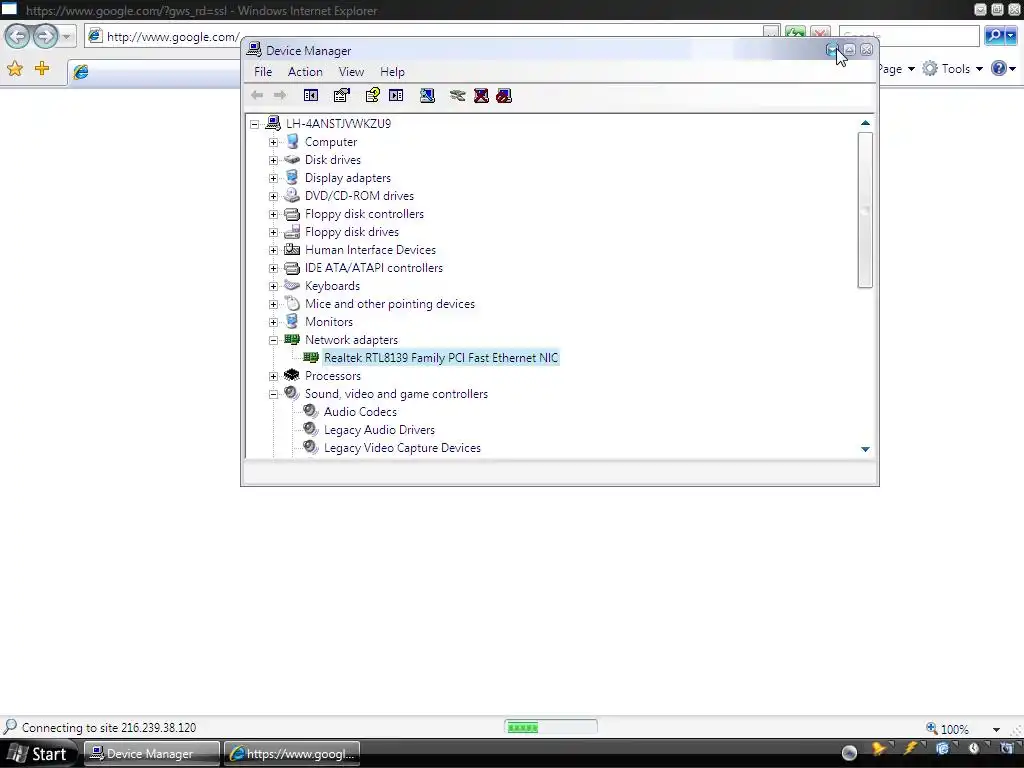The width and height of the screenshot is (1024, 768).
Task: Collapse Sound, video and game controllers node
Action: 274,394
